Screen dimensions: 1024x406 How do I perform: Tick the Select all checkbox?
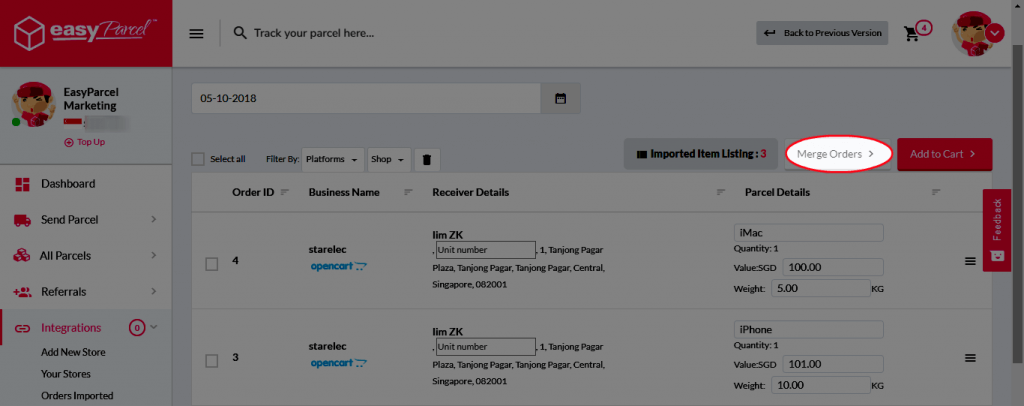[198, 159]
